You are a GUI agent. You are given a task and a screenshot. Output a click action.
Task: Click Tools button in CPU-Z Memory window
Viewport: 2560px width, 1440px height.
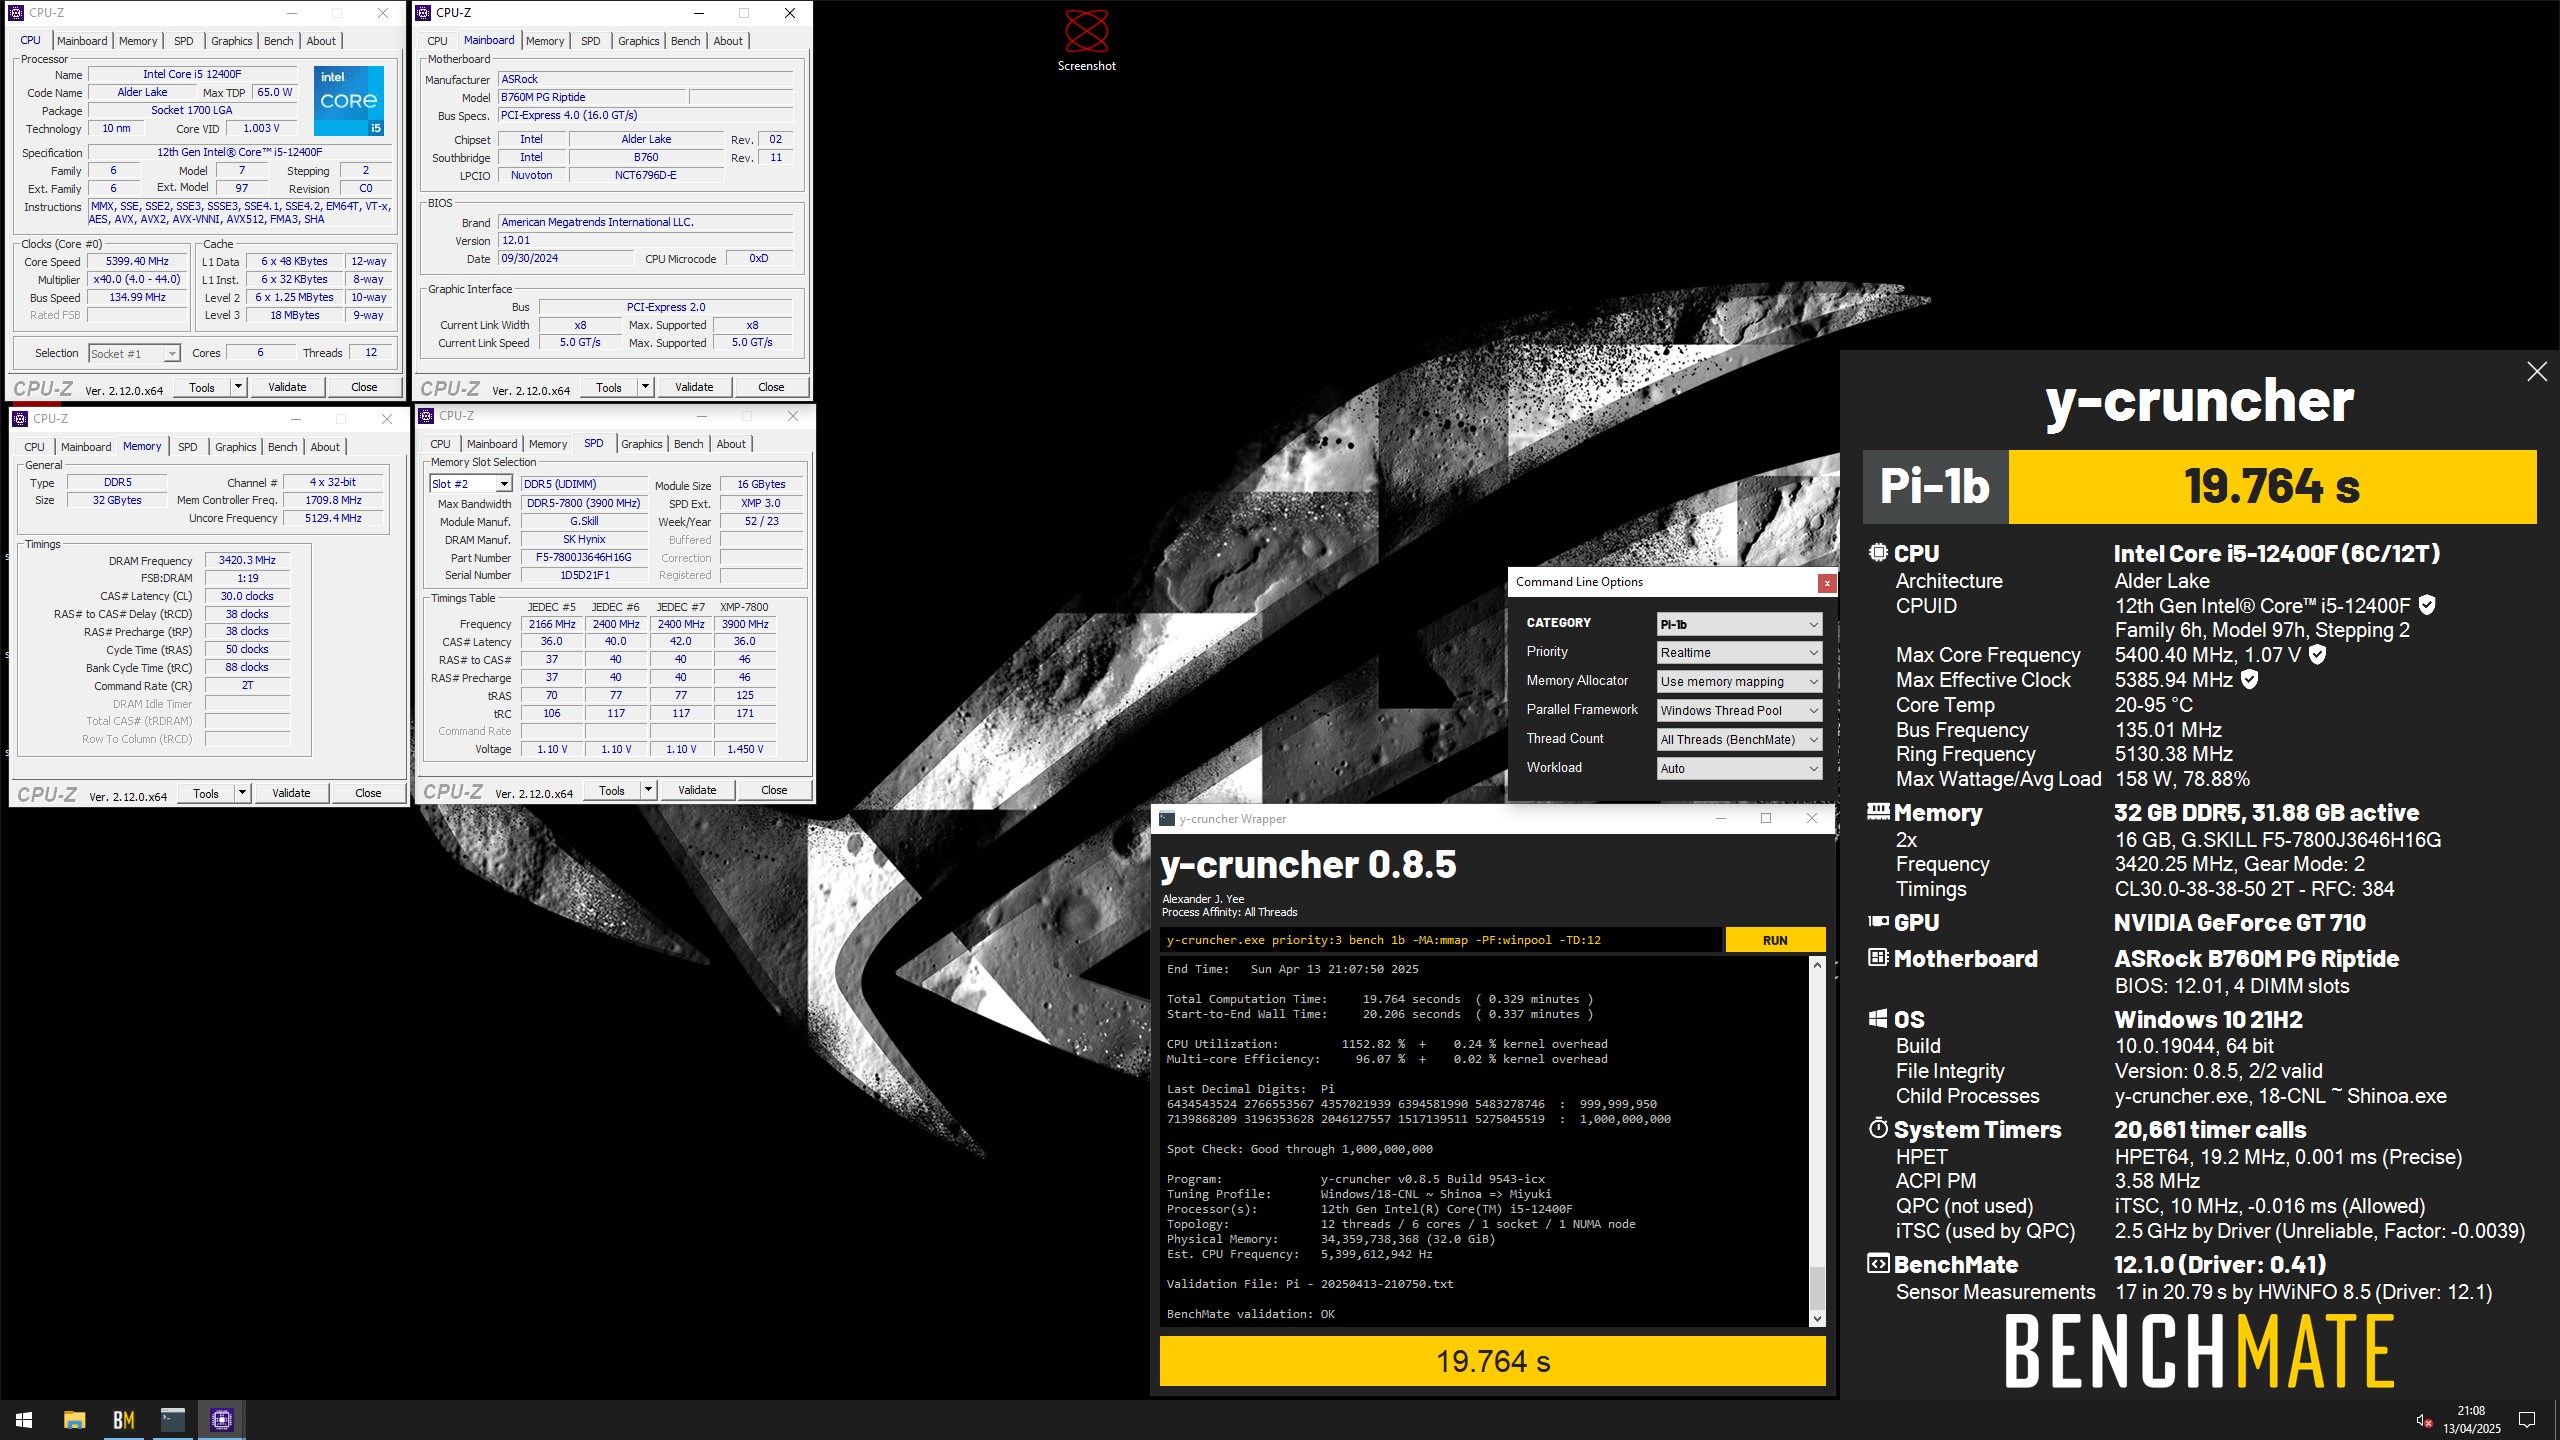point(206,793)
